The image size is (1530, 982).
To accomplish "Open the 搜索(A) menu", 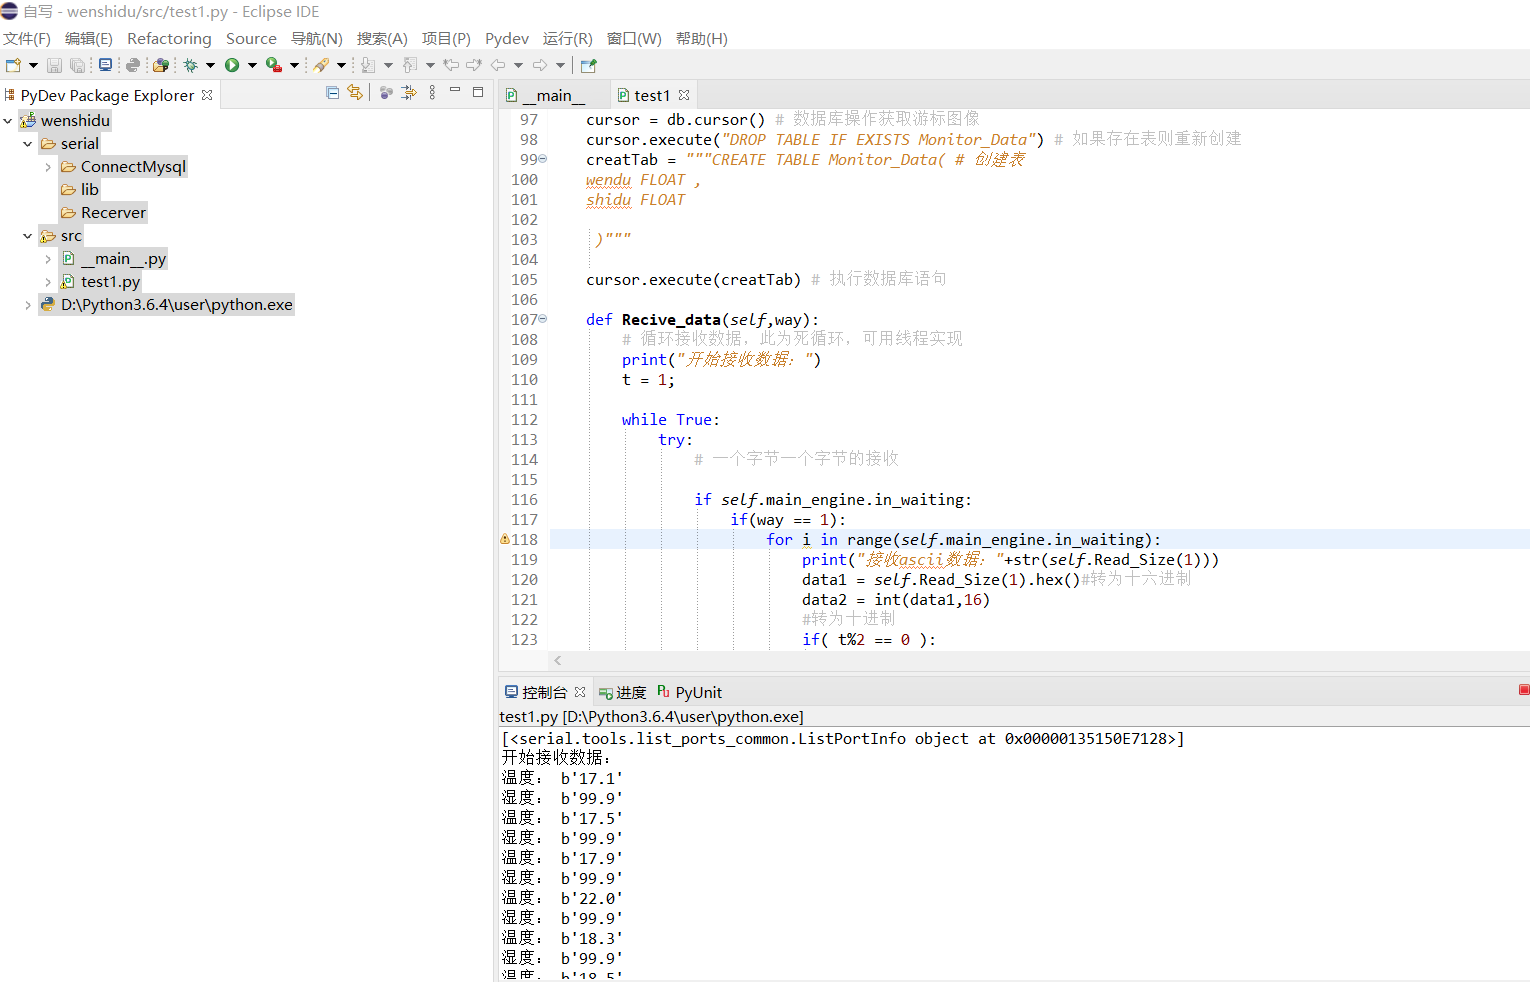I will pos(382,38).
